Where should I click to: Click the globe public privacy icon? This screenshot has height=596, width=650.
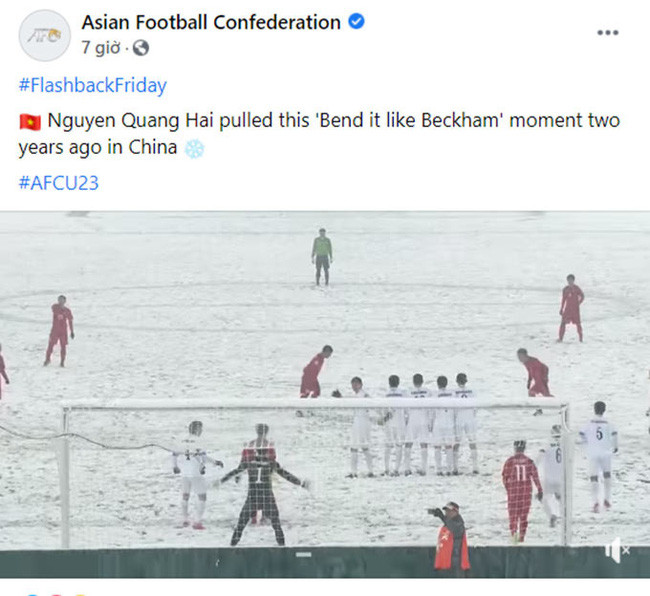click(x=140, y=48)
